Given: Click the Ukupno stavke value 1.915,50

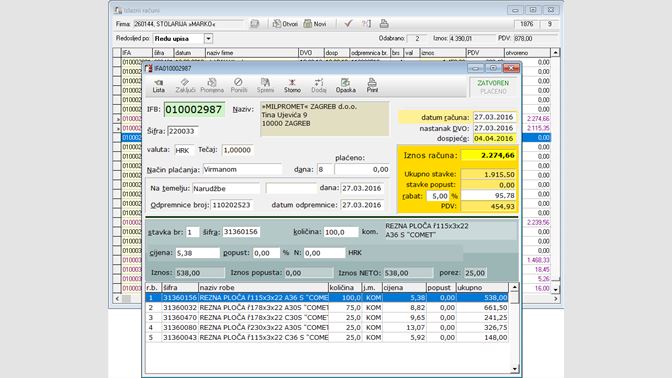Looking at the screenshot, I should 488,174.
